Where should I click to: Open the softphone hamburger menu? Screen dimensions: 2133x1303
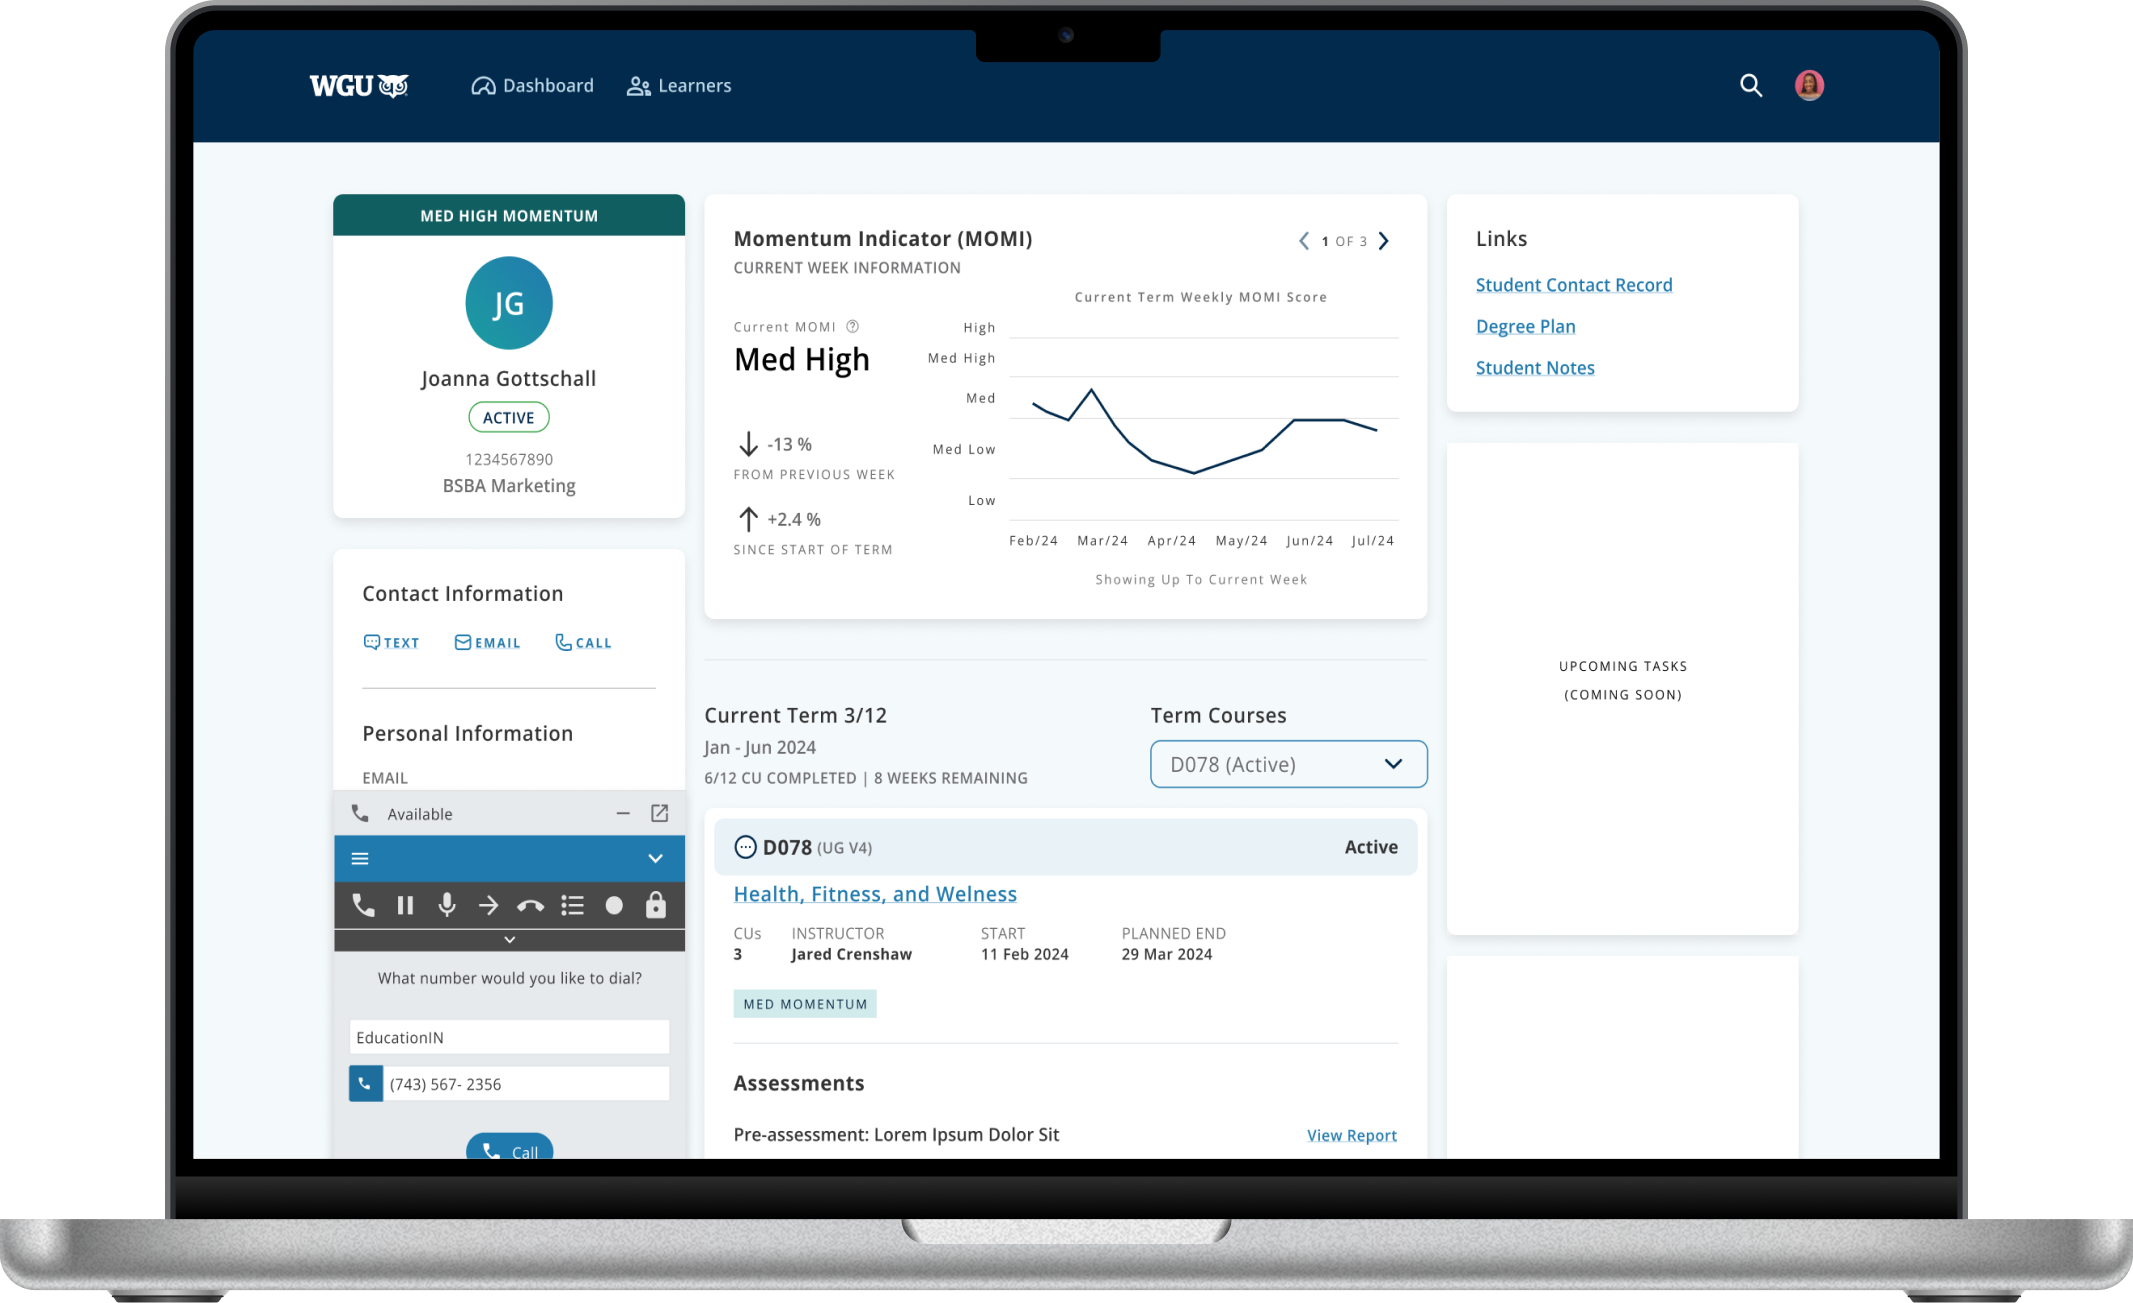[360, 859]
